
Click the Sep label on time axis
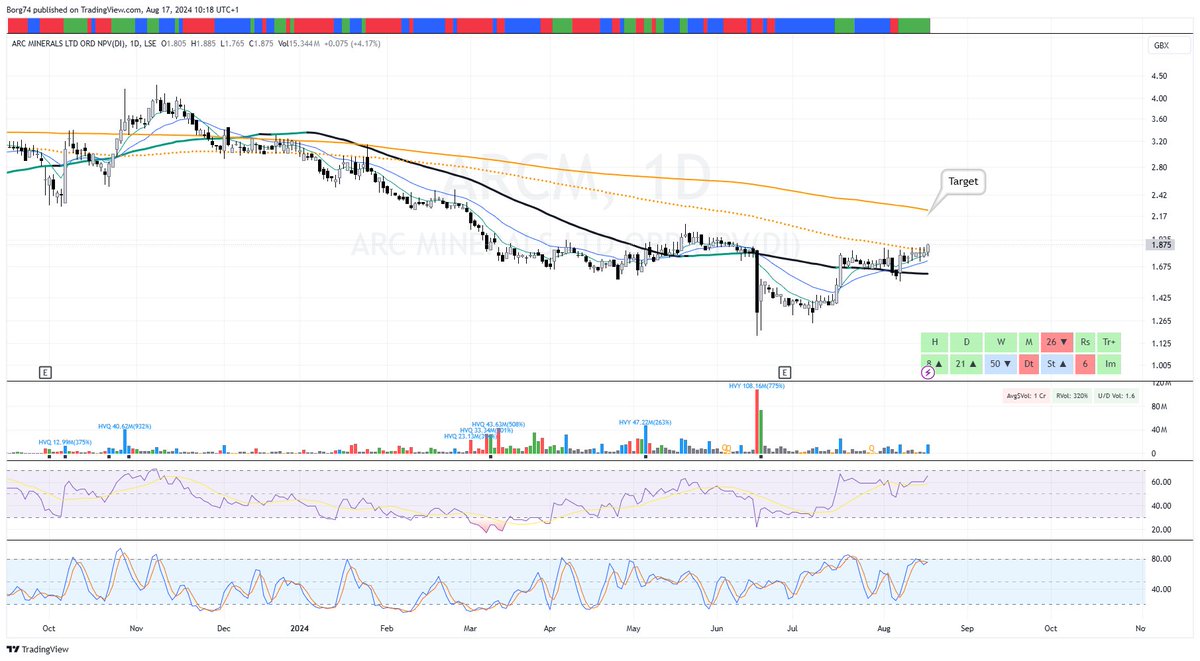[x=965, y=631]
